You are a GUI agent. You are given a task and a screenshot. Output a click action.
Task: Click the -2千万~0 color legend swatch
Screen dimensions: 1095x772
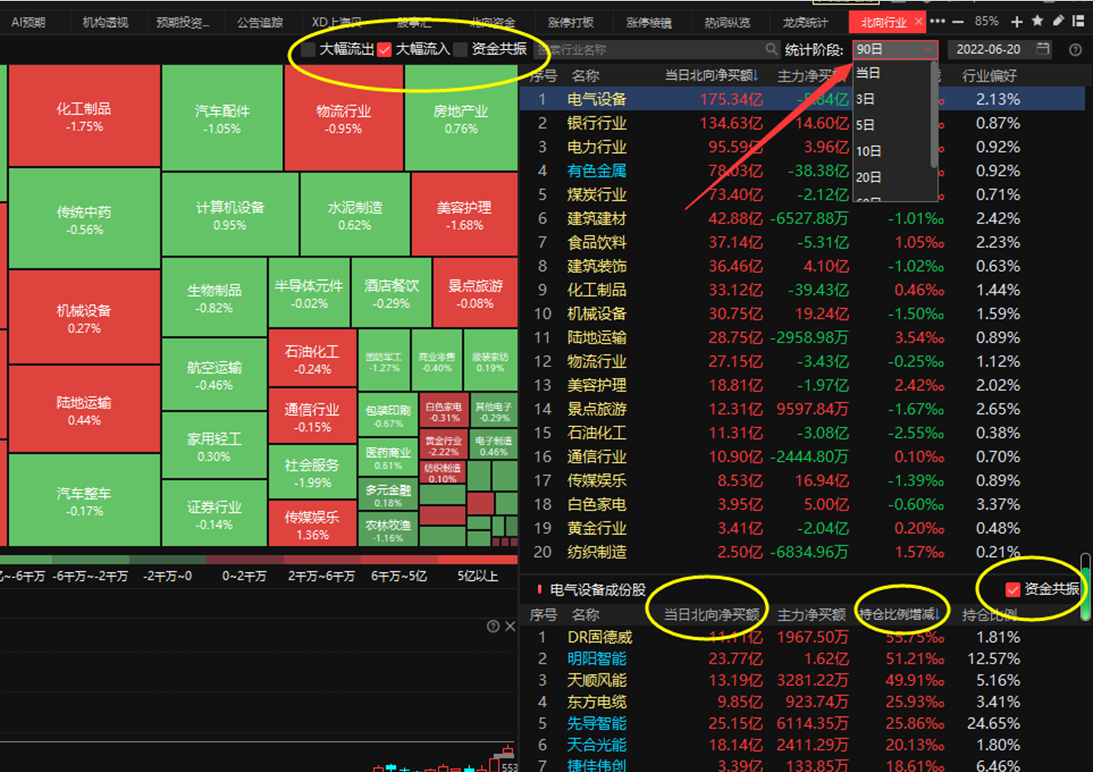point(168,560)
